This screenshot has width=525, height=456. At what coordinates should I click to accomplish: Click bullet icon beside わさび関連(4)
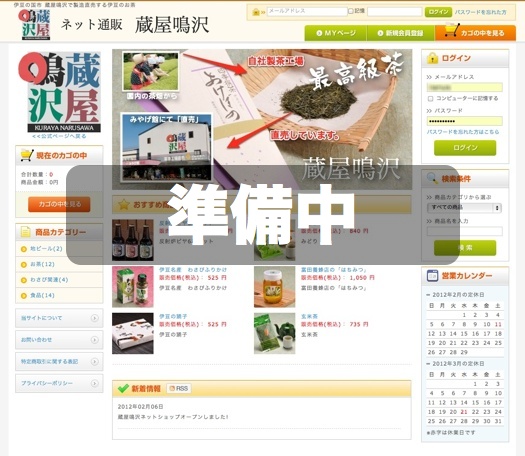click(x=24, y=280)
